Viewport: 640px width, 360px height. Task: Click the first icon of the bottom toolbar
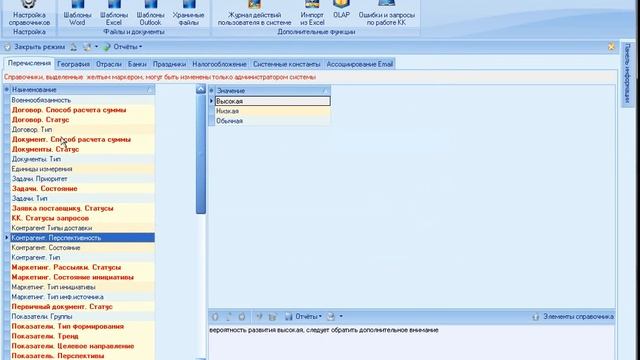(215, 316)
